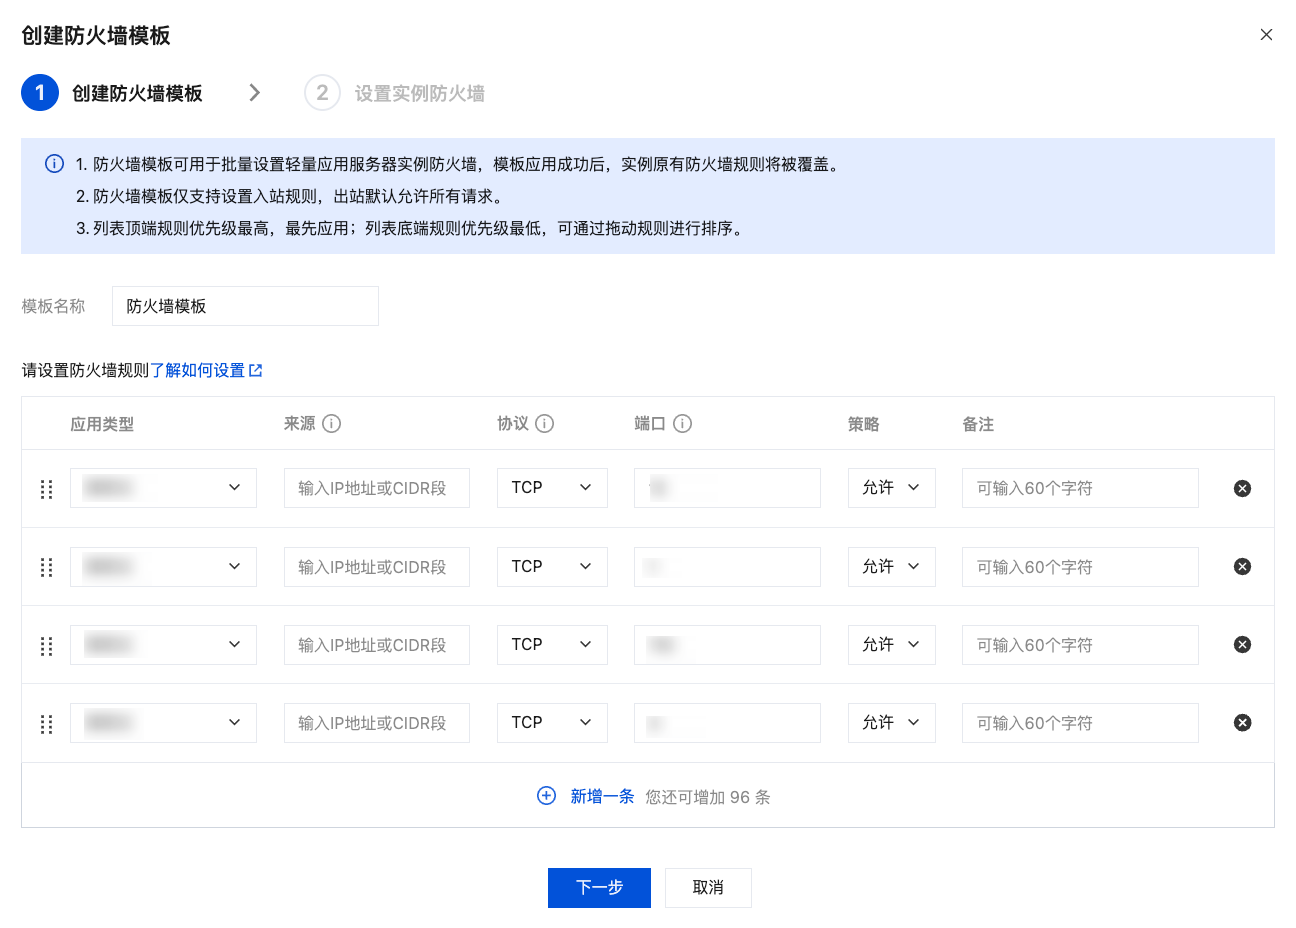
Task: Open the 了解如何设置 help link
Action: [205, 371]
